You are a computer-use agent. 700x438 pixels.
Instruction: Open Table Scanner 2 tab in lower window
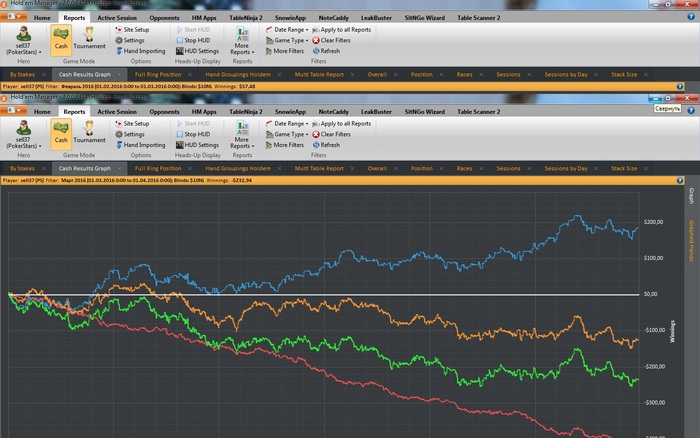tap(478, 112)
